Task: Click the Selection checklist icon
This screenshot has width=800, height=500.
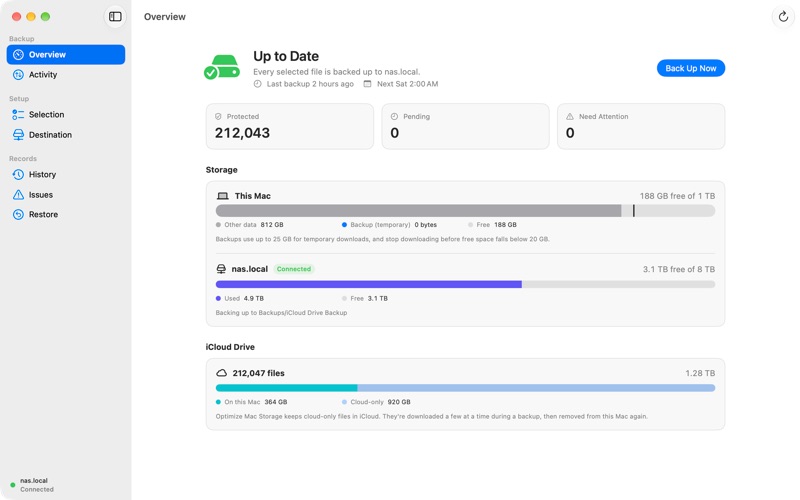Action: (x=18, y=114)
